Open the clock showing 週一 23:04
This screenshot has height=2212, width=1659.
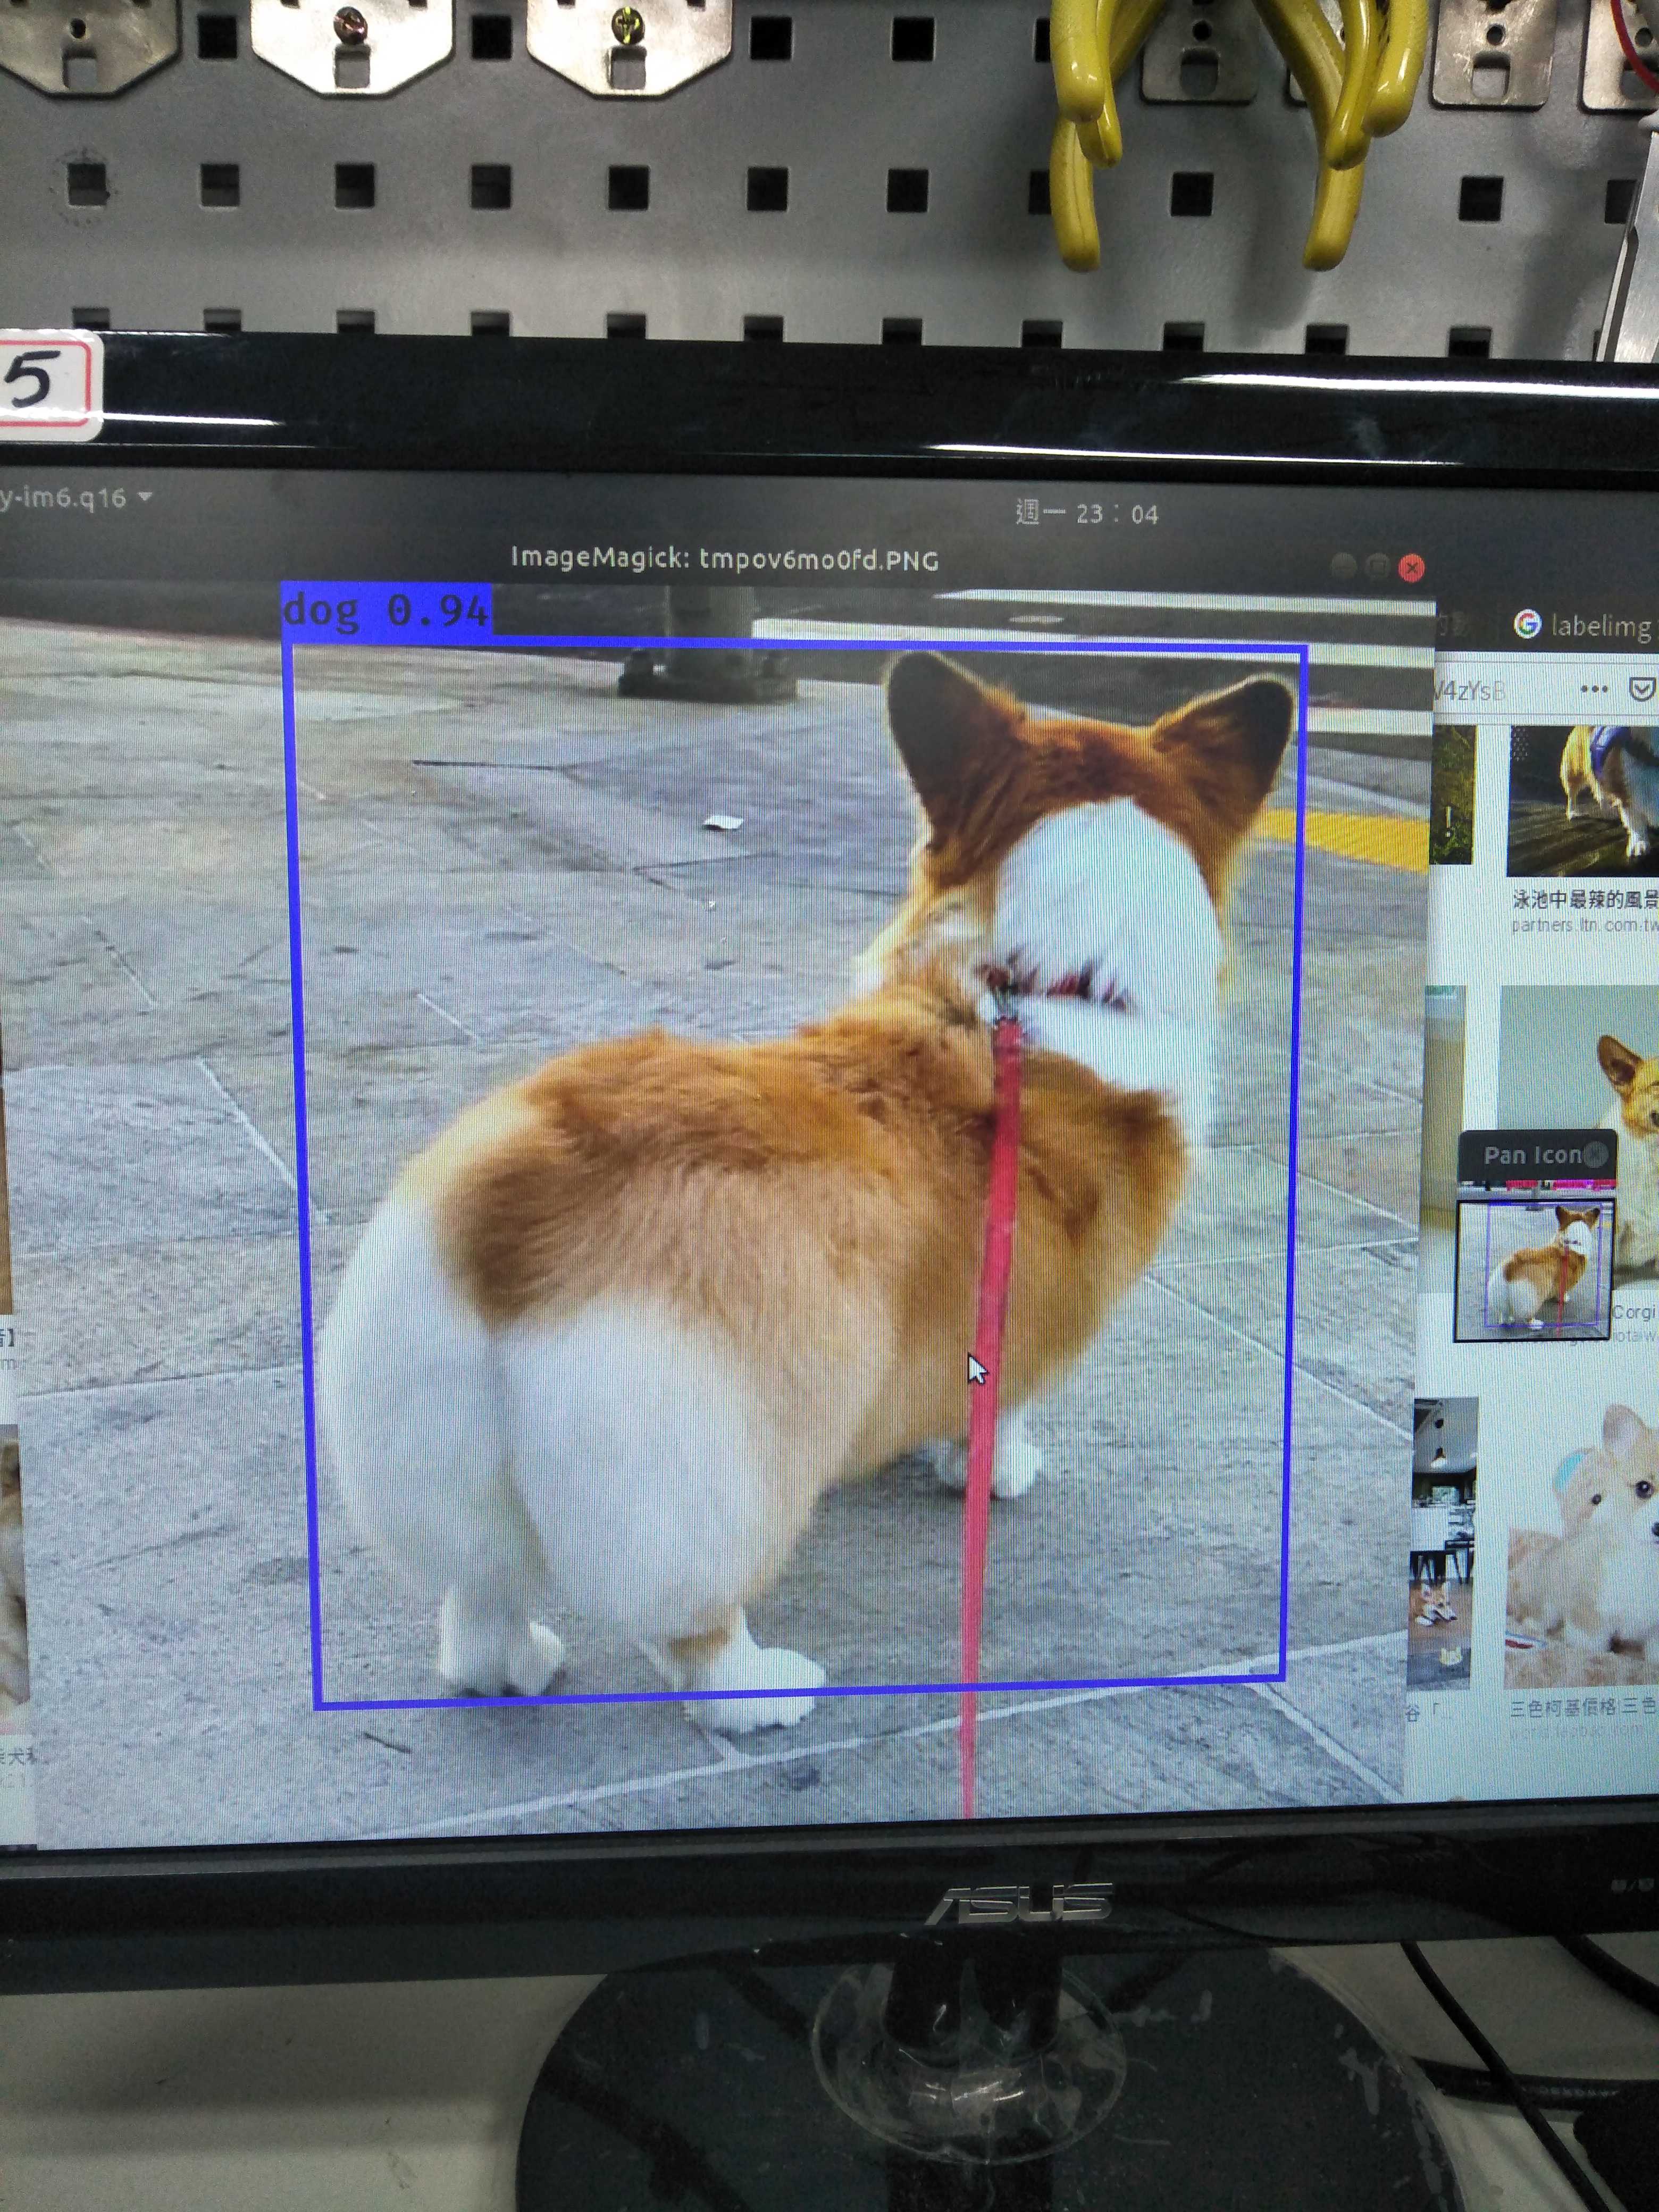point(1086,514)
